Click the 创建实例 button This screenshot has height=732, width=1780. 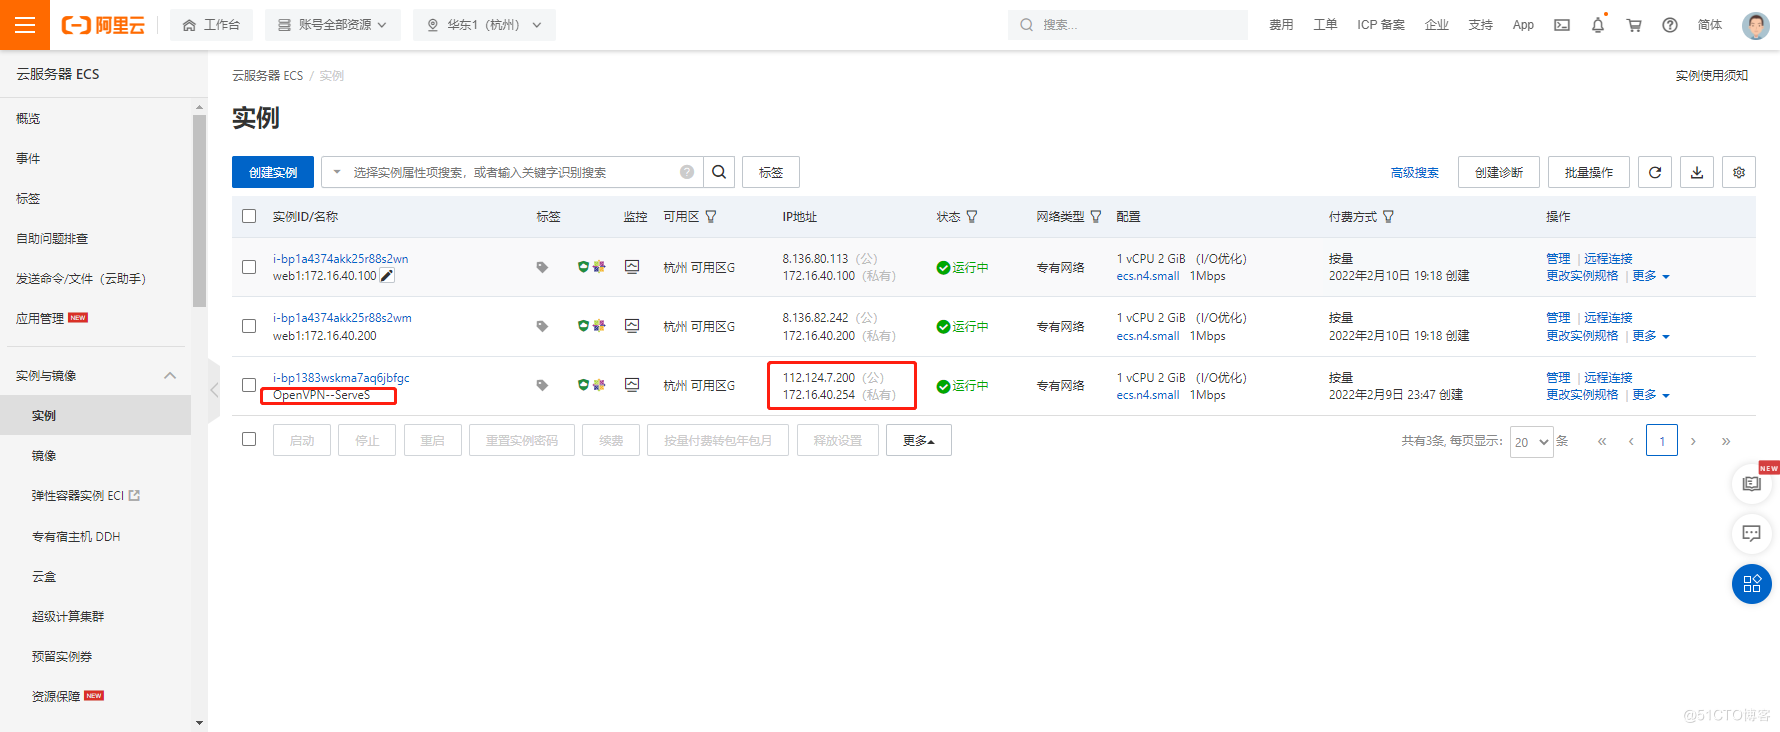tap(273, 172)
